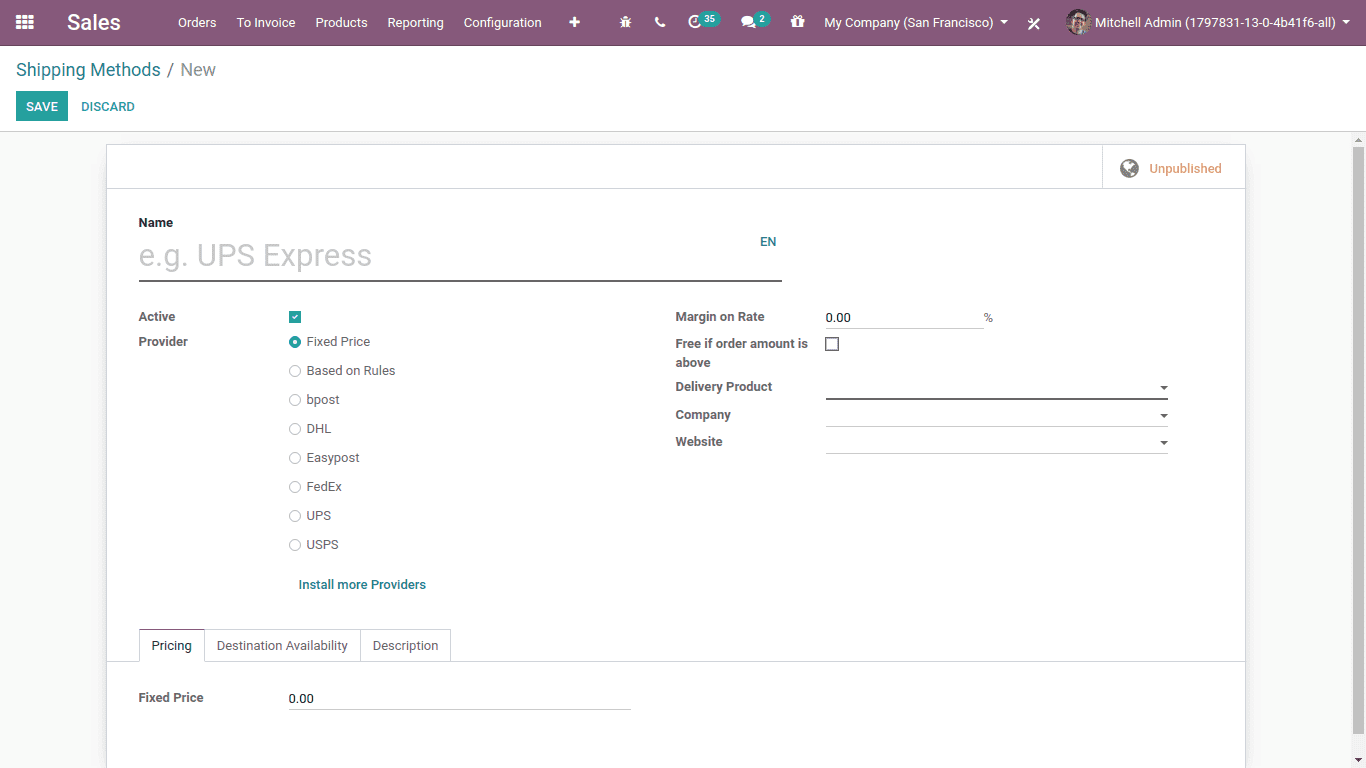Open My Company (San Francisco) switcher
This screenshot has height=768, width=1366.
[916, 22]
